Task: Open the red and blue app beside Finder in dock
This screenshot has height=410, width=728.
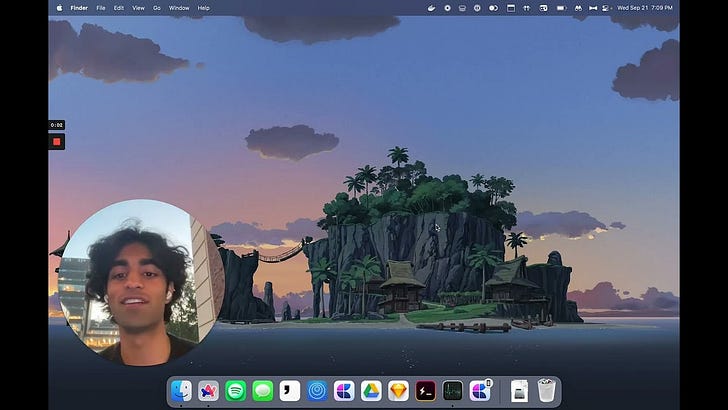Action: point(208,390)
